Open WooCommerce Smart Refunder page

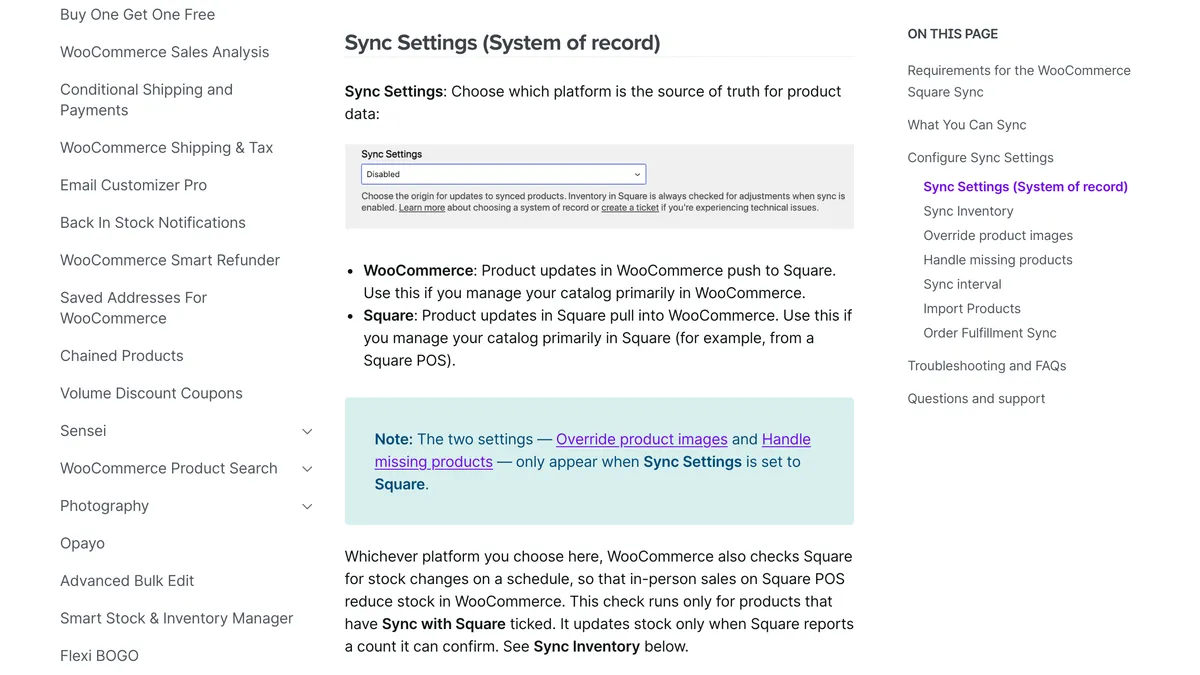coord(170,260)
